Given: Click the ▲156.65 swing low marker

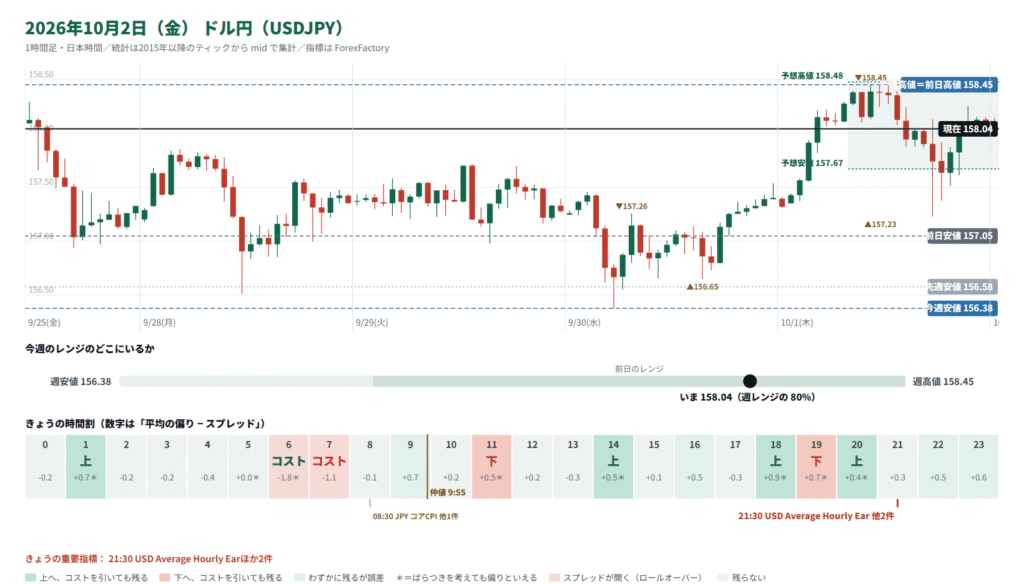Looking at the screenshot, I should 702,287.
